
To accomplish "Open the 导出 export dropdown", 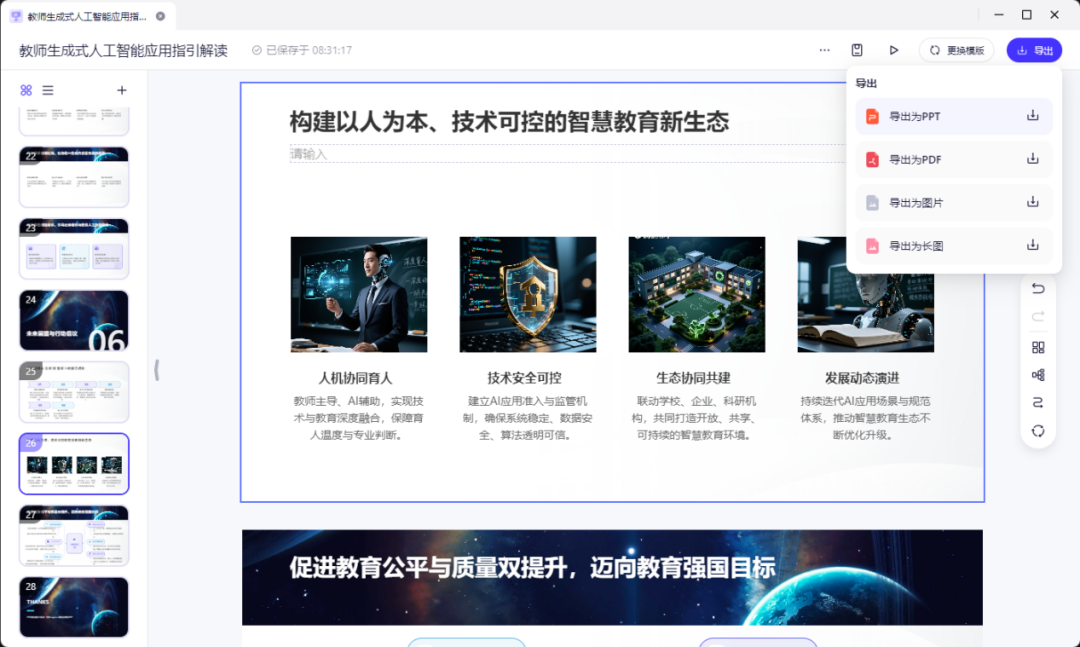I will coord(1034,50).
